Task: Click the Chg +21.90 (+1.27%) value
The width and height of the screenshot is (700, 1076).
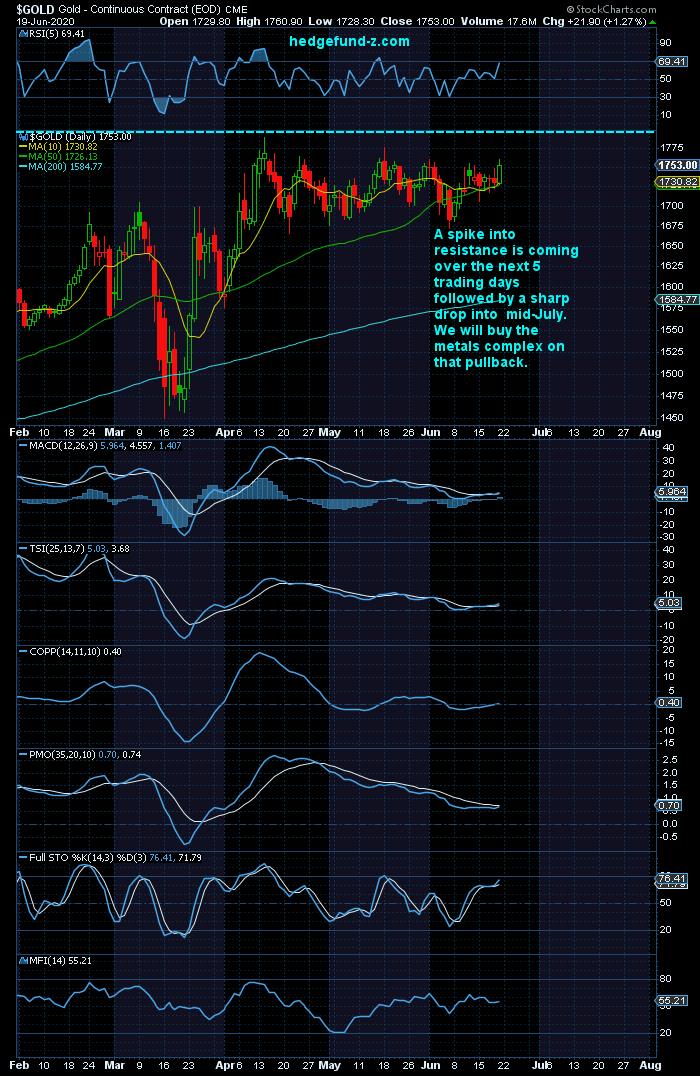Action: (x=594, y=21)
